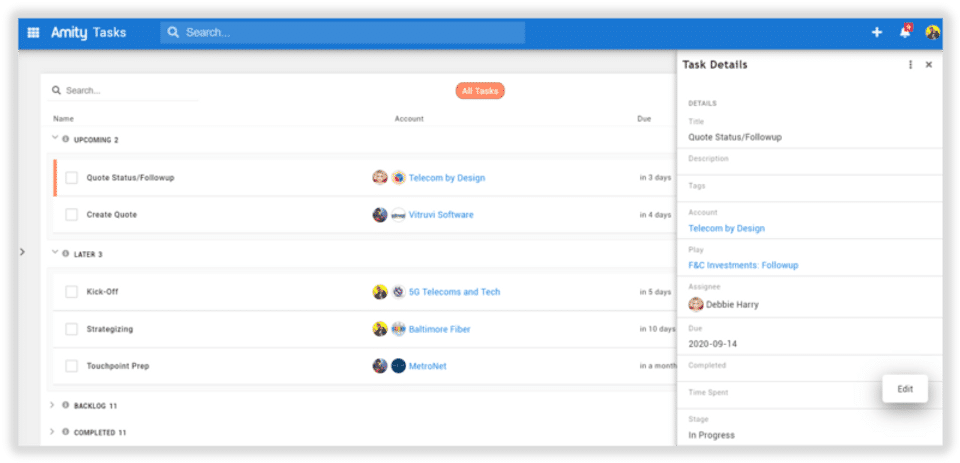This screenshot has width=960, height=463.
Task: Select the All Tasks filter pill
Action: click(x=480, y=91)
